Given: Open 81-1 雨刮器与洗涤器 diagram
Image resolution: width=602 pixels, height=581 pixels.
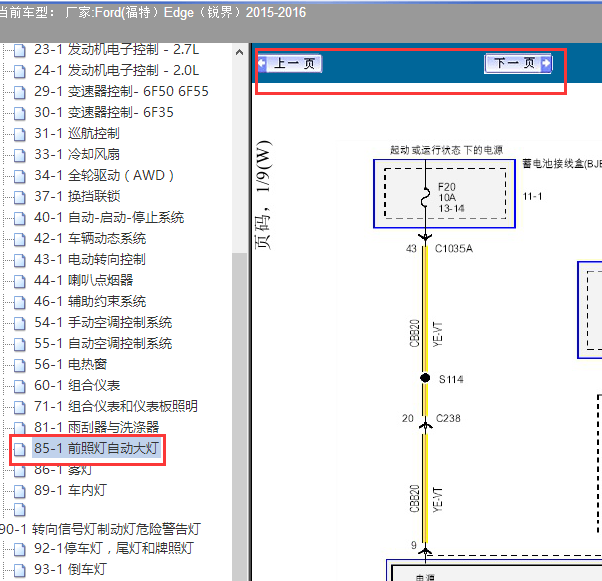Looking at the screenshot, I should [x=96, y=427].
